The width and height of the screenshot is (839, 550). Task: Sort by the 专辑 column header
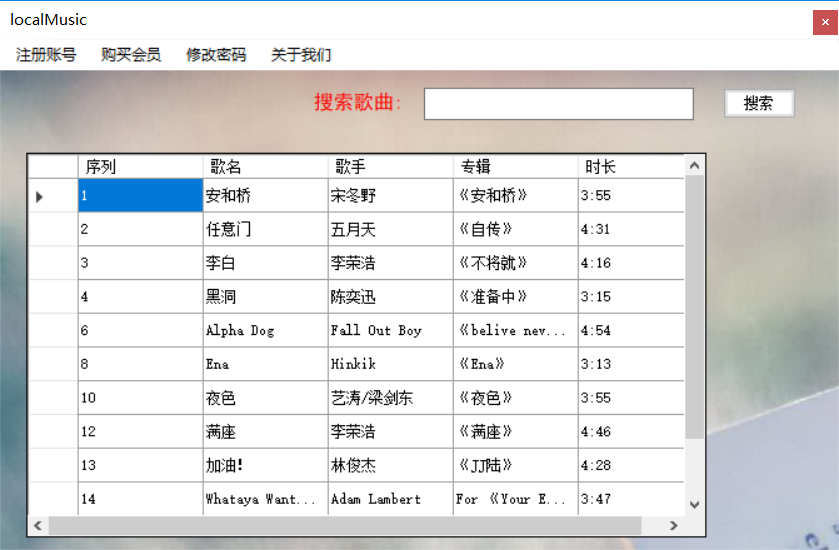(516, 166)
